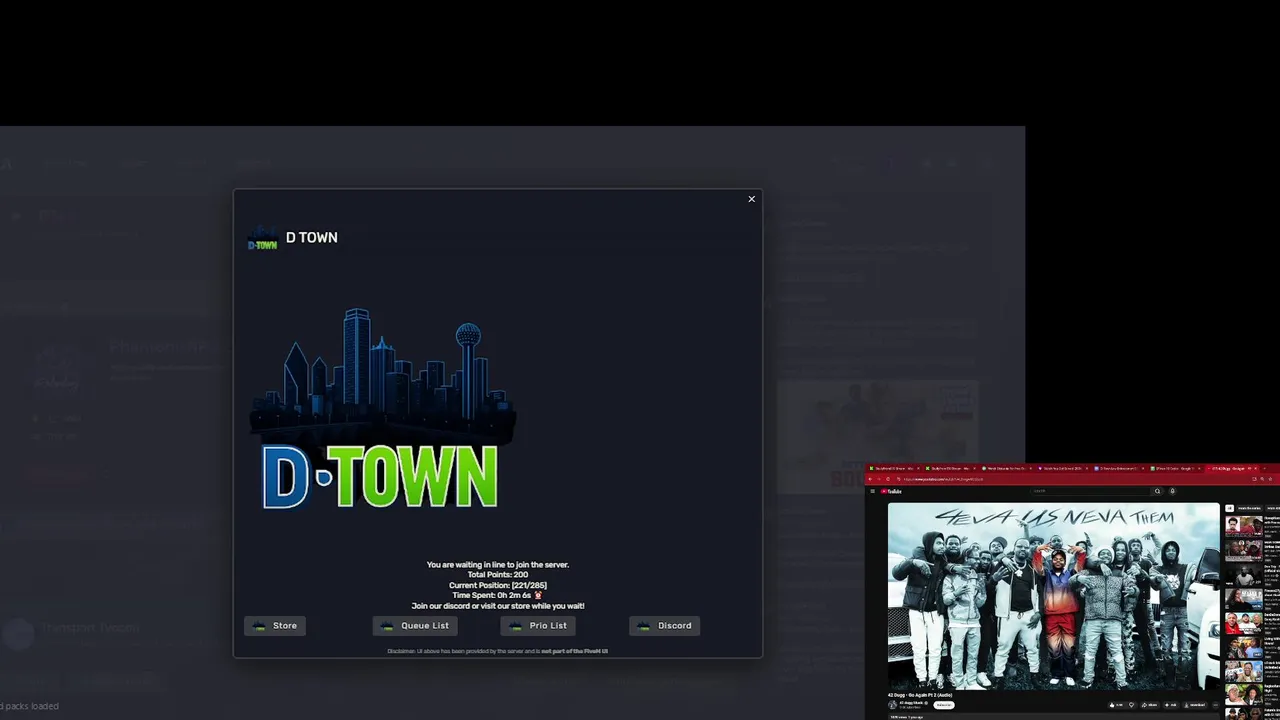Select 'Join our discord or visit our store' text
1280x720 pixels.
(x=498, y=606)
